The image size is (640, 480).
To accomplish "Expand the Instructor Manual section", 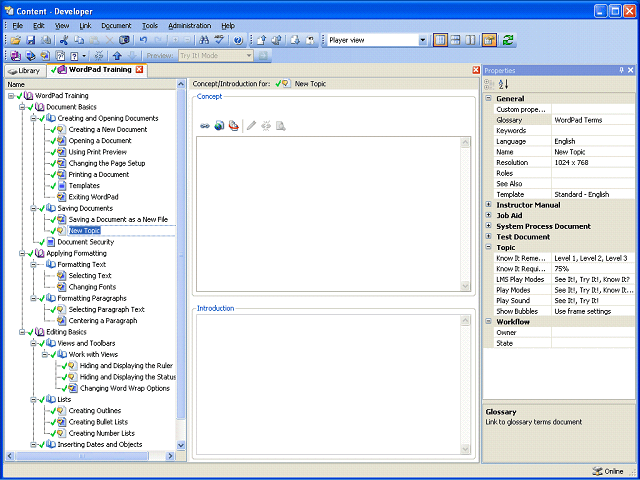I will coord(488,204).
